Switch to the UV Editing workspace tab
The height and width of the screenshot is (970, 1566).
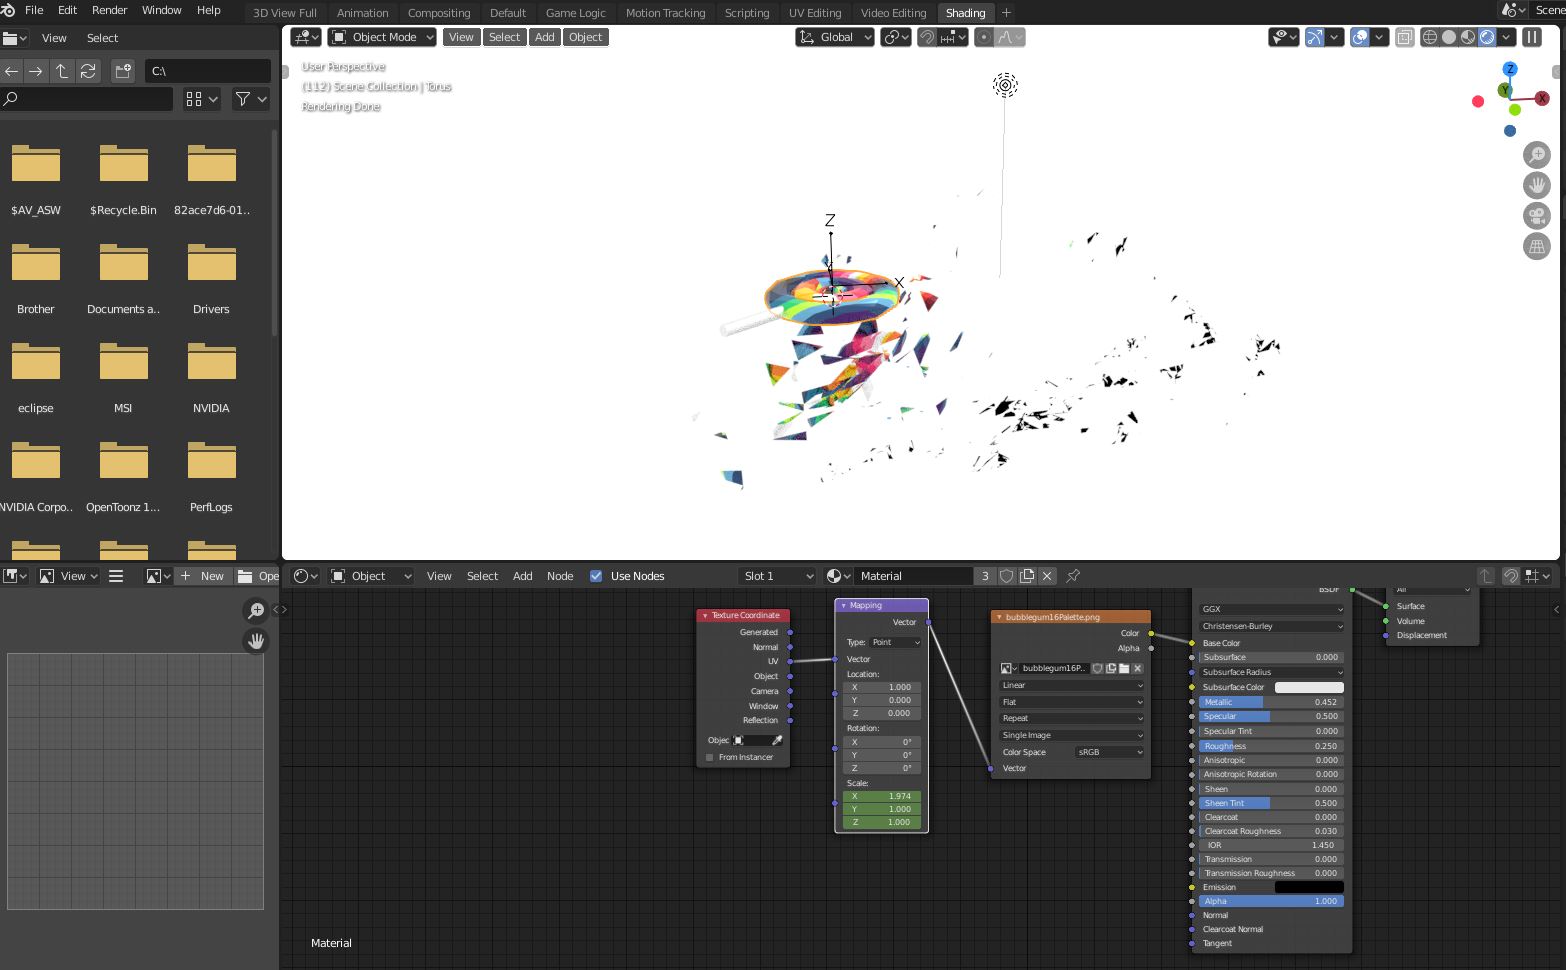click(814, 13)
